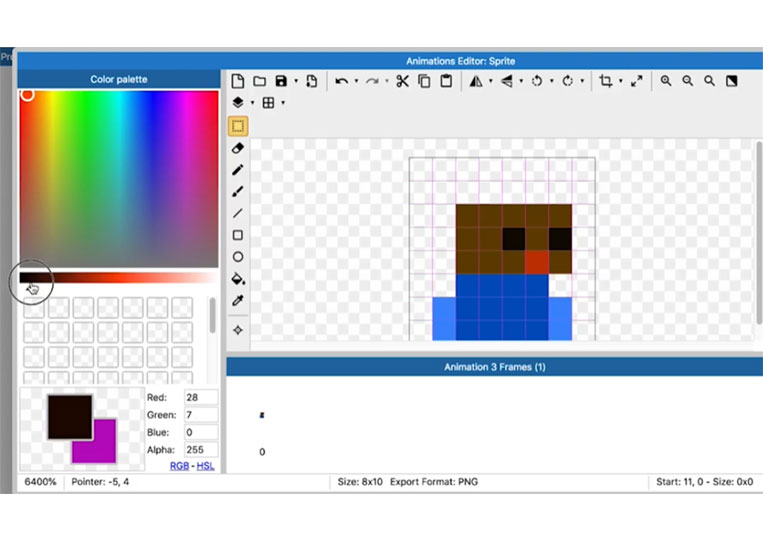Click the Redo arrow icon
Screen dimensions: 763x541
tap(372, 81)
